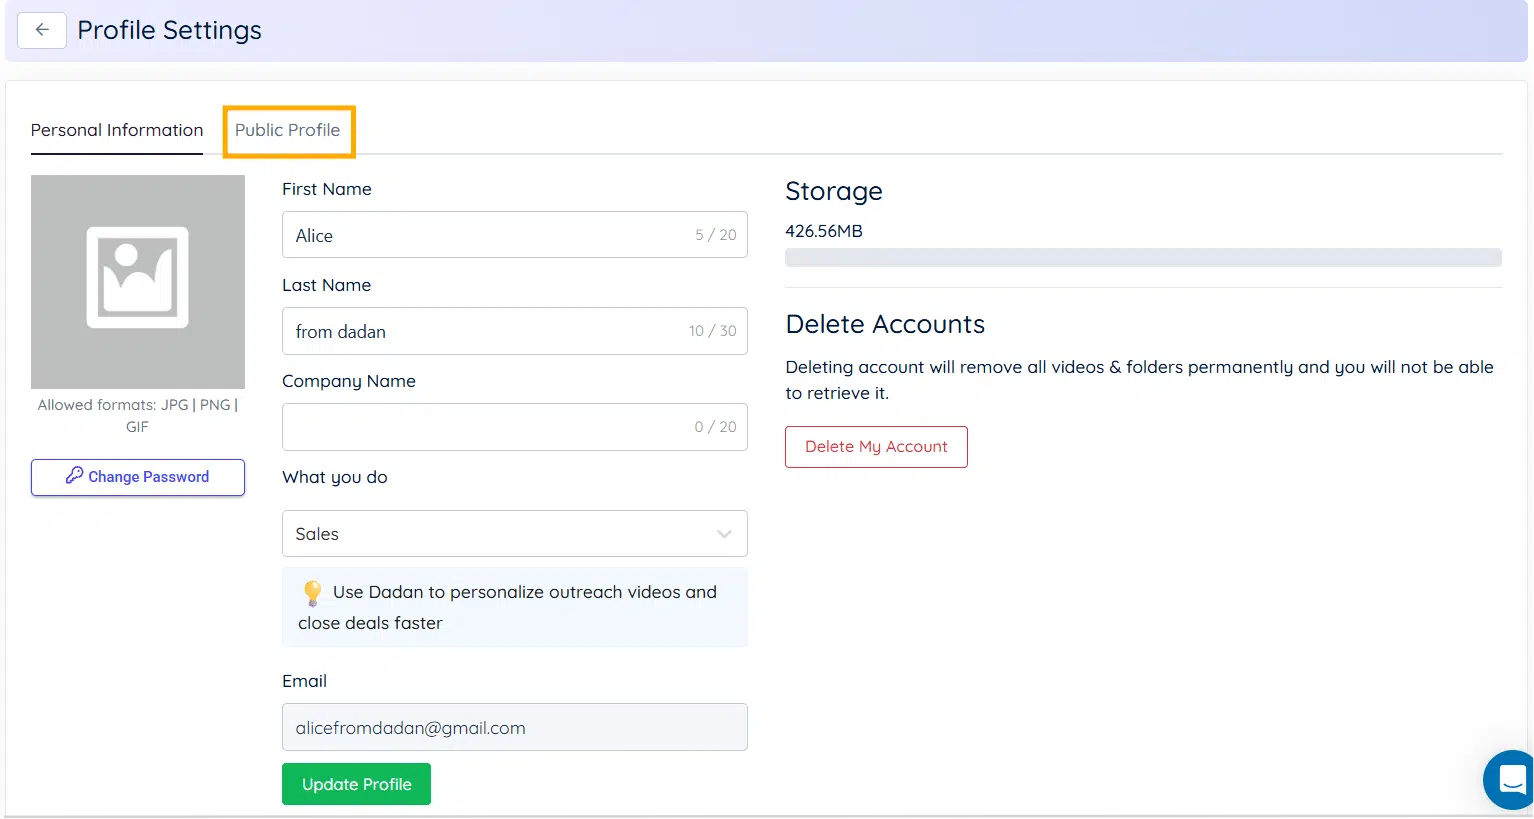Click the back arrow icon

(42, 30)
